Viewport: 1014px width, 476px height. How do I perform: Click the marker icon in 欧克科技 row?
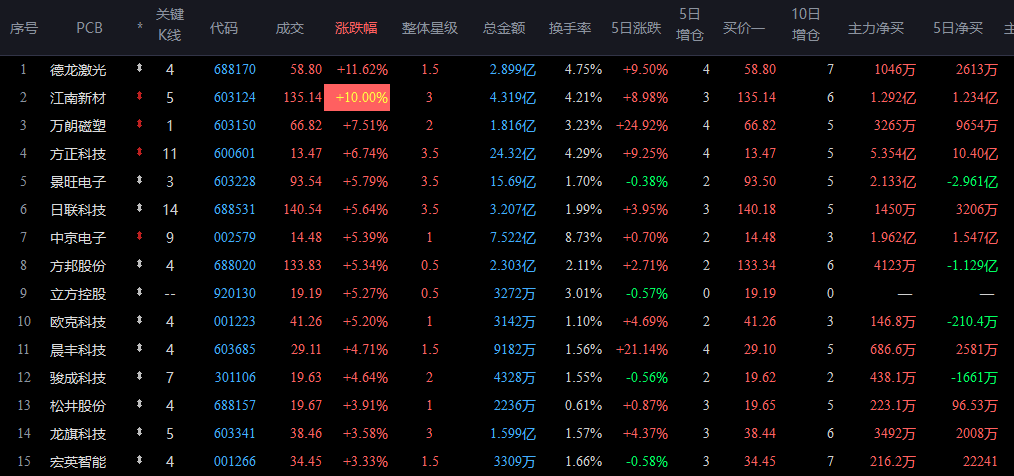tap(139, 320)
